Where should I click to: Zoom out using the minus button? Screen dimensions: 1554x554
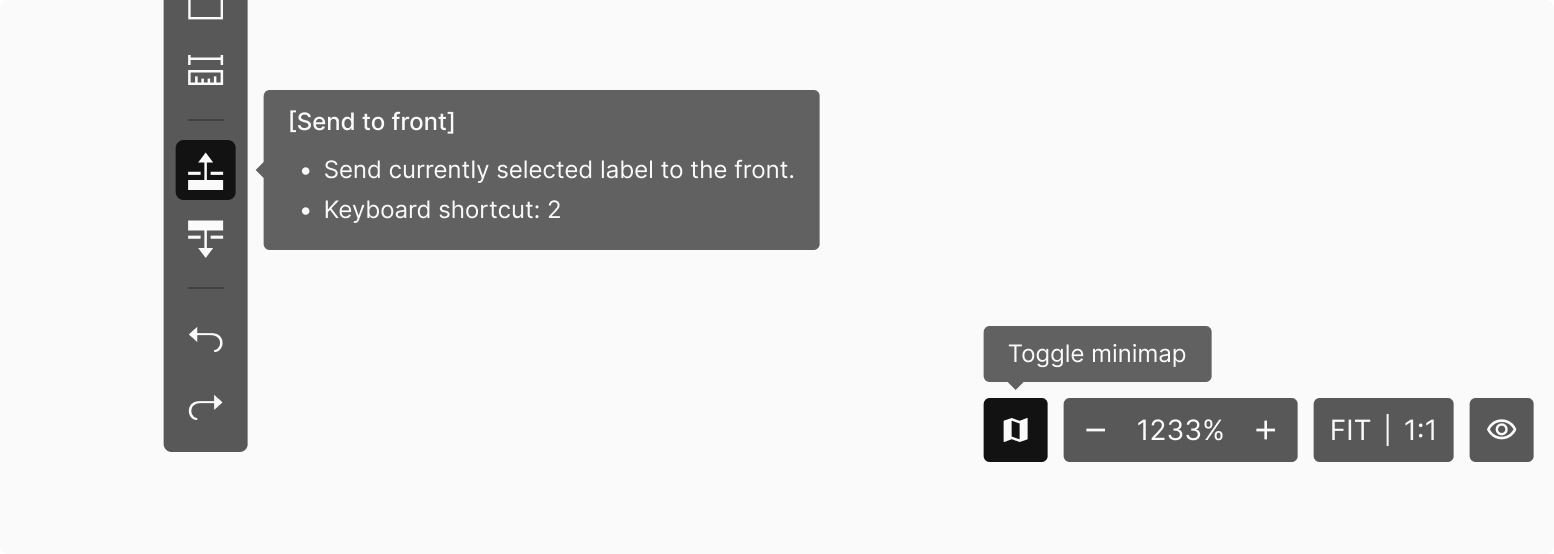coord(1095,430)
